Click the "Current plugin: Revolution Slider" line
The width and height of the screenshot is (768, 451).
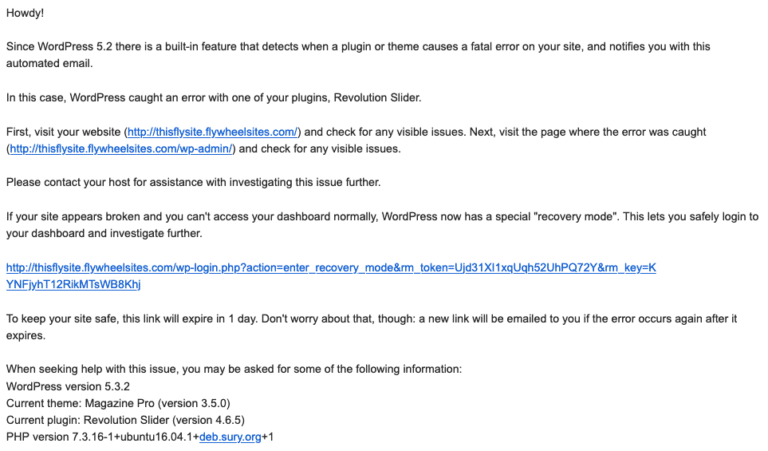pos(125,420)
